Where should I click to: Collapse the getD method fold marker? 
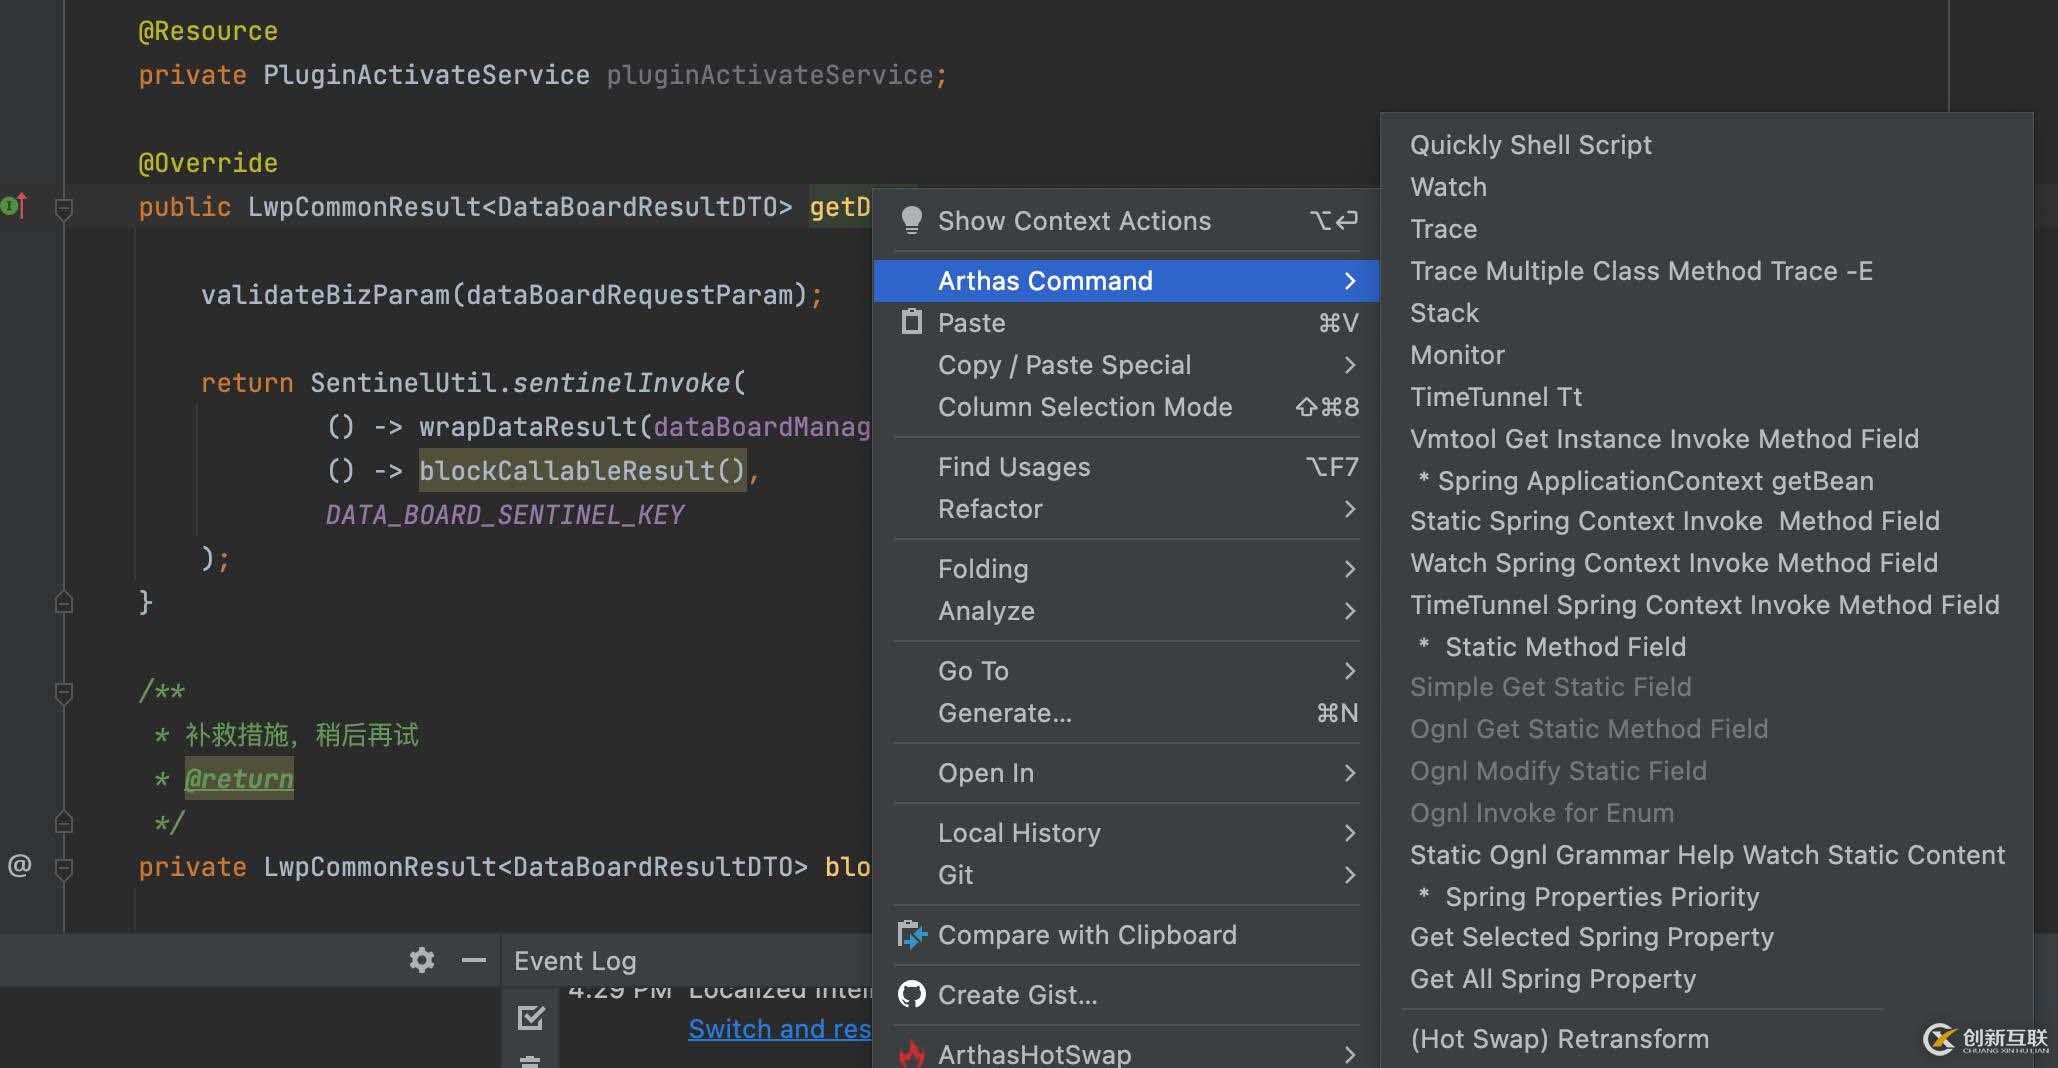tap(64, 208)
